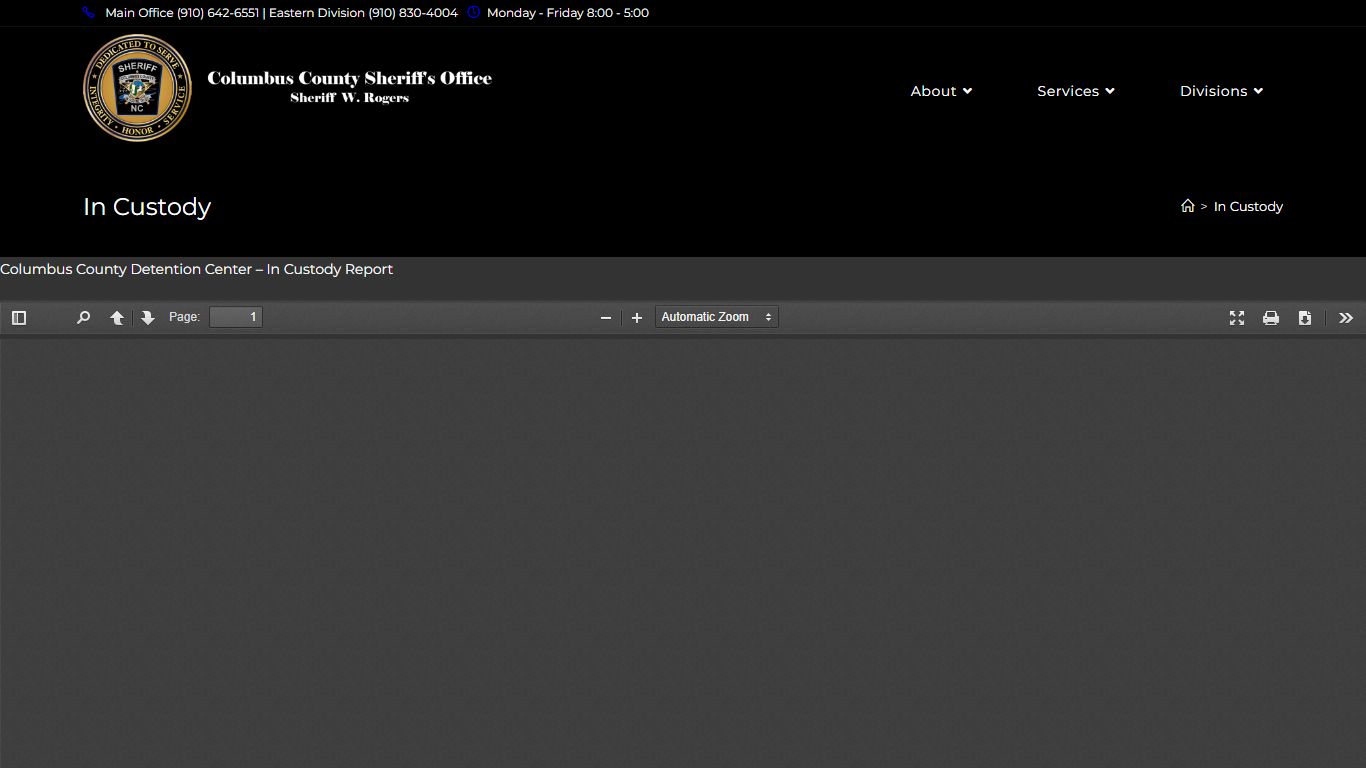Open the PDF viewer tools menu
The image size is (1366, 768).
(1346, 317)
